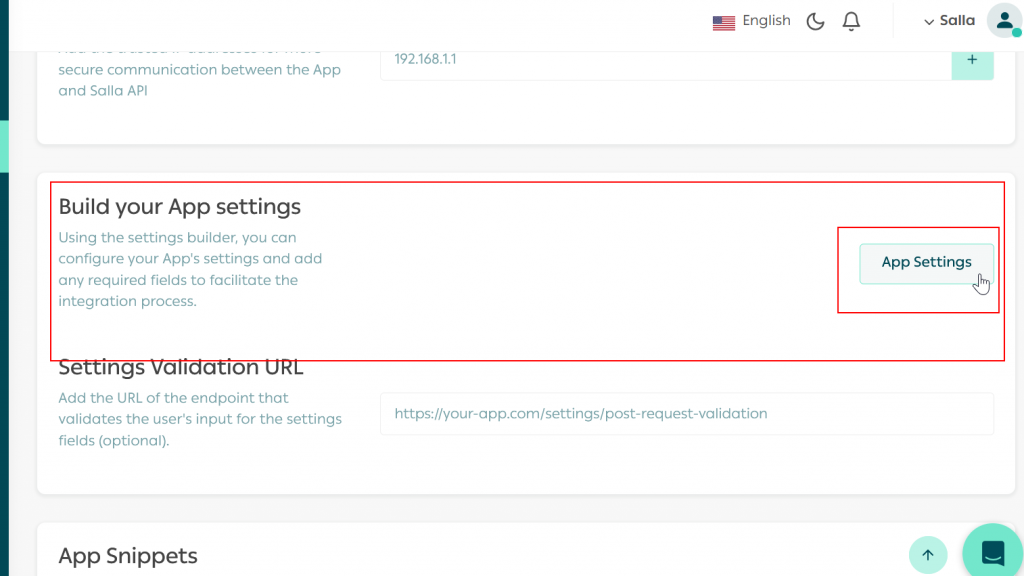
Task: Open the Settings Validation URL section
Action: click(x=181, y=367)
